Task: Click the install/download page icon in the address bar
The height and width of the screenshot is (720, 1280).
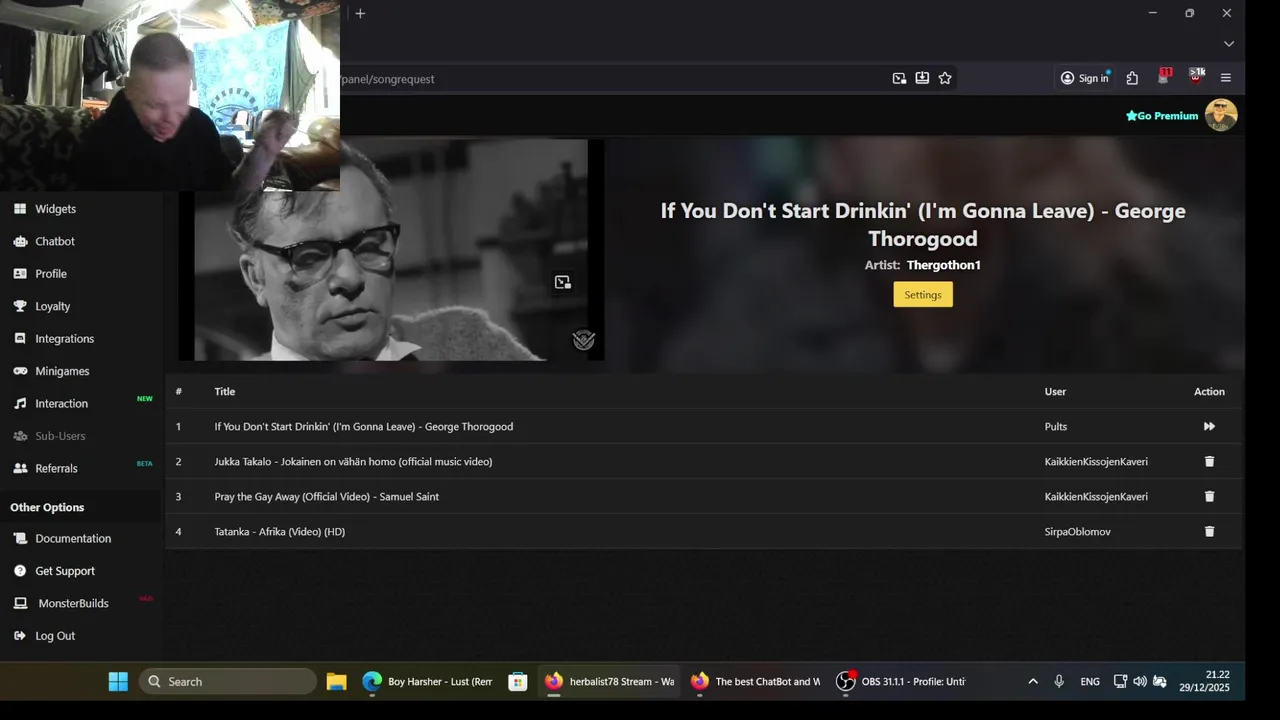Action: 922,78
